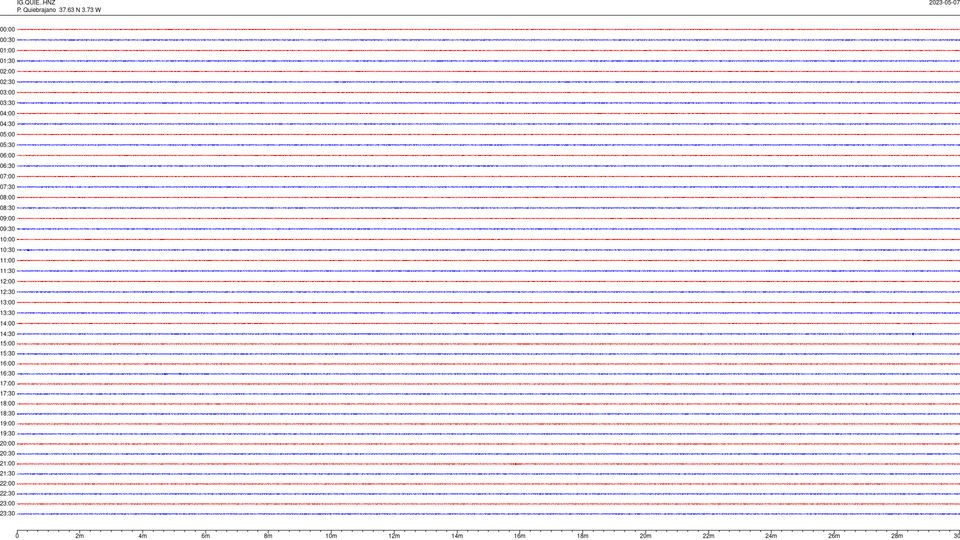Click the 22:30 time row label
Viewport: 960px width, 540px height.
[x=7, y=494]
